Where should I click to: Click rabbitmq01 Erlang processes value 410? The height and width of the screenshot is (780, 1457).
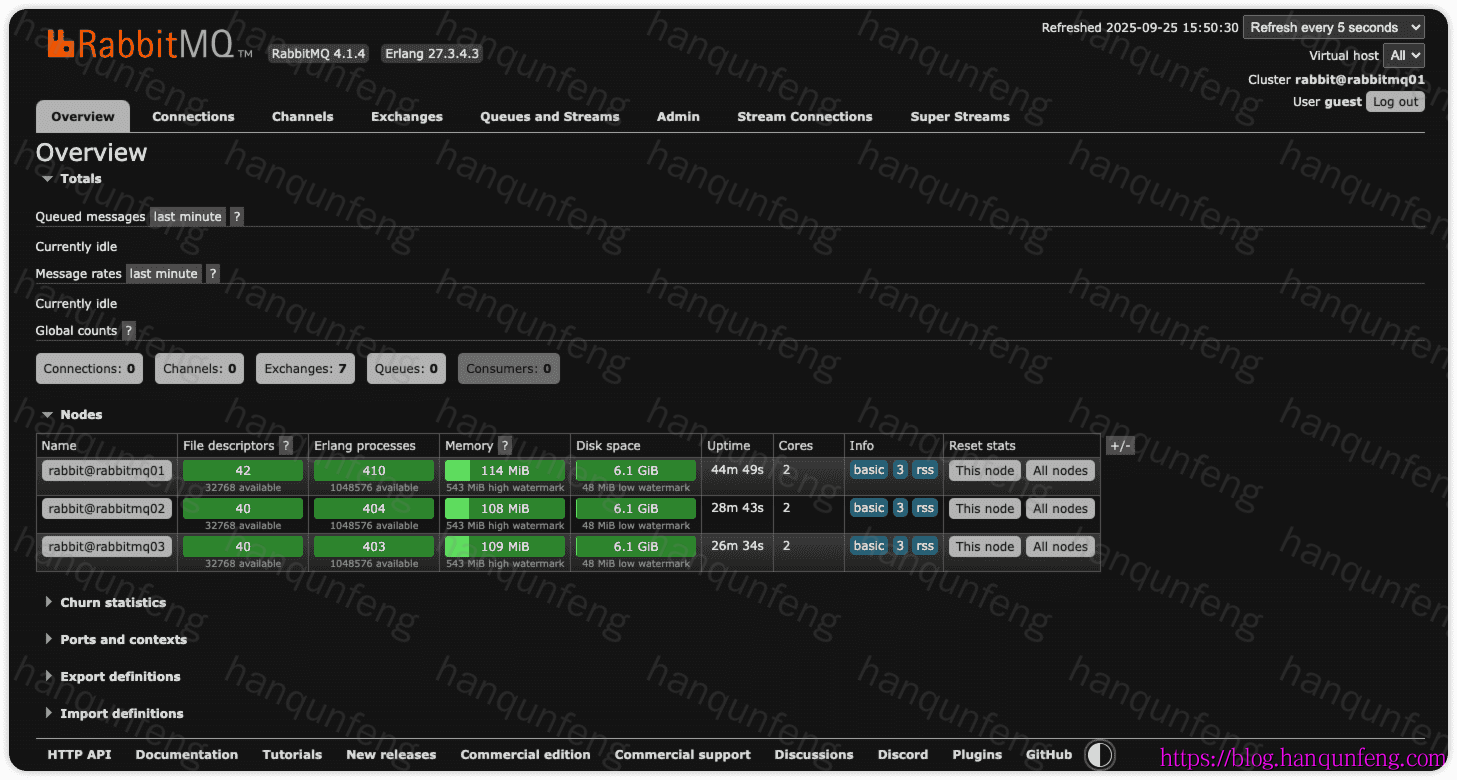[374, 471]
